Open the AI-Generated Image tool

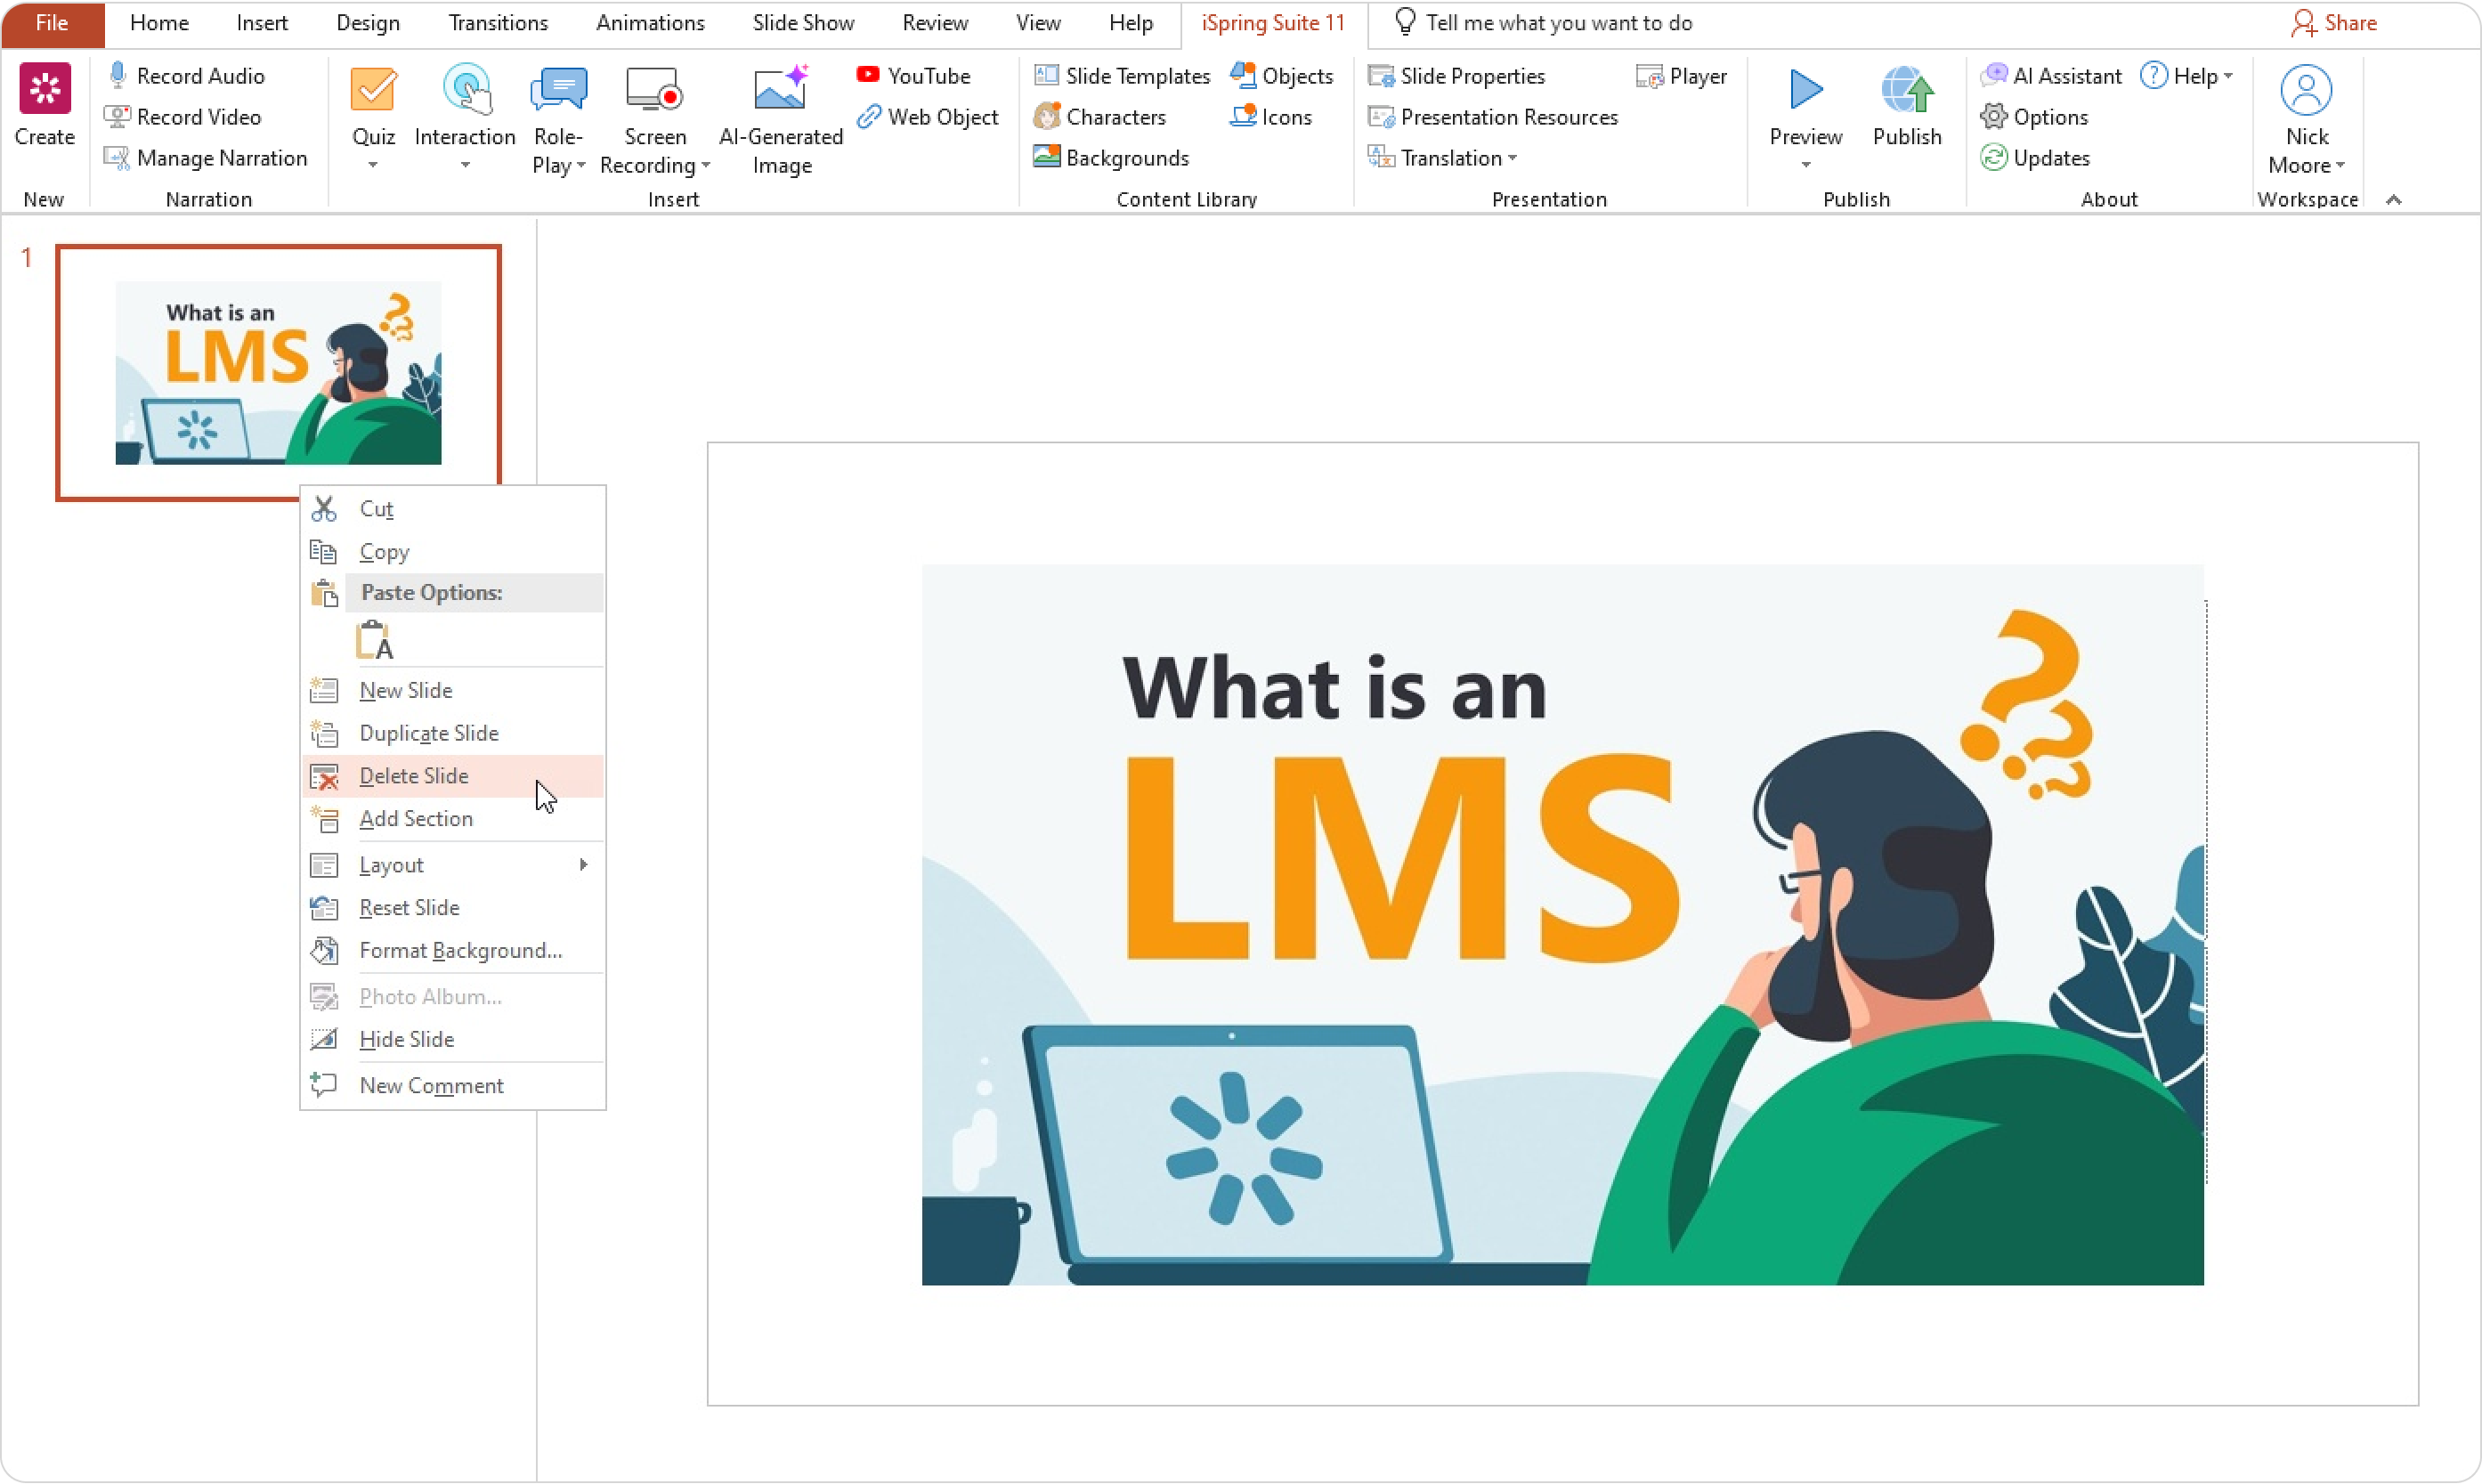(781, 92)
